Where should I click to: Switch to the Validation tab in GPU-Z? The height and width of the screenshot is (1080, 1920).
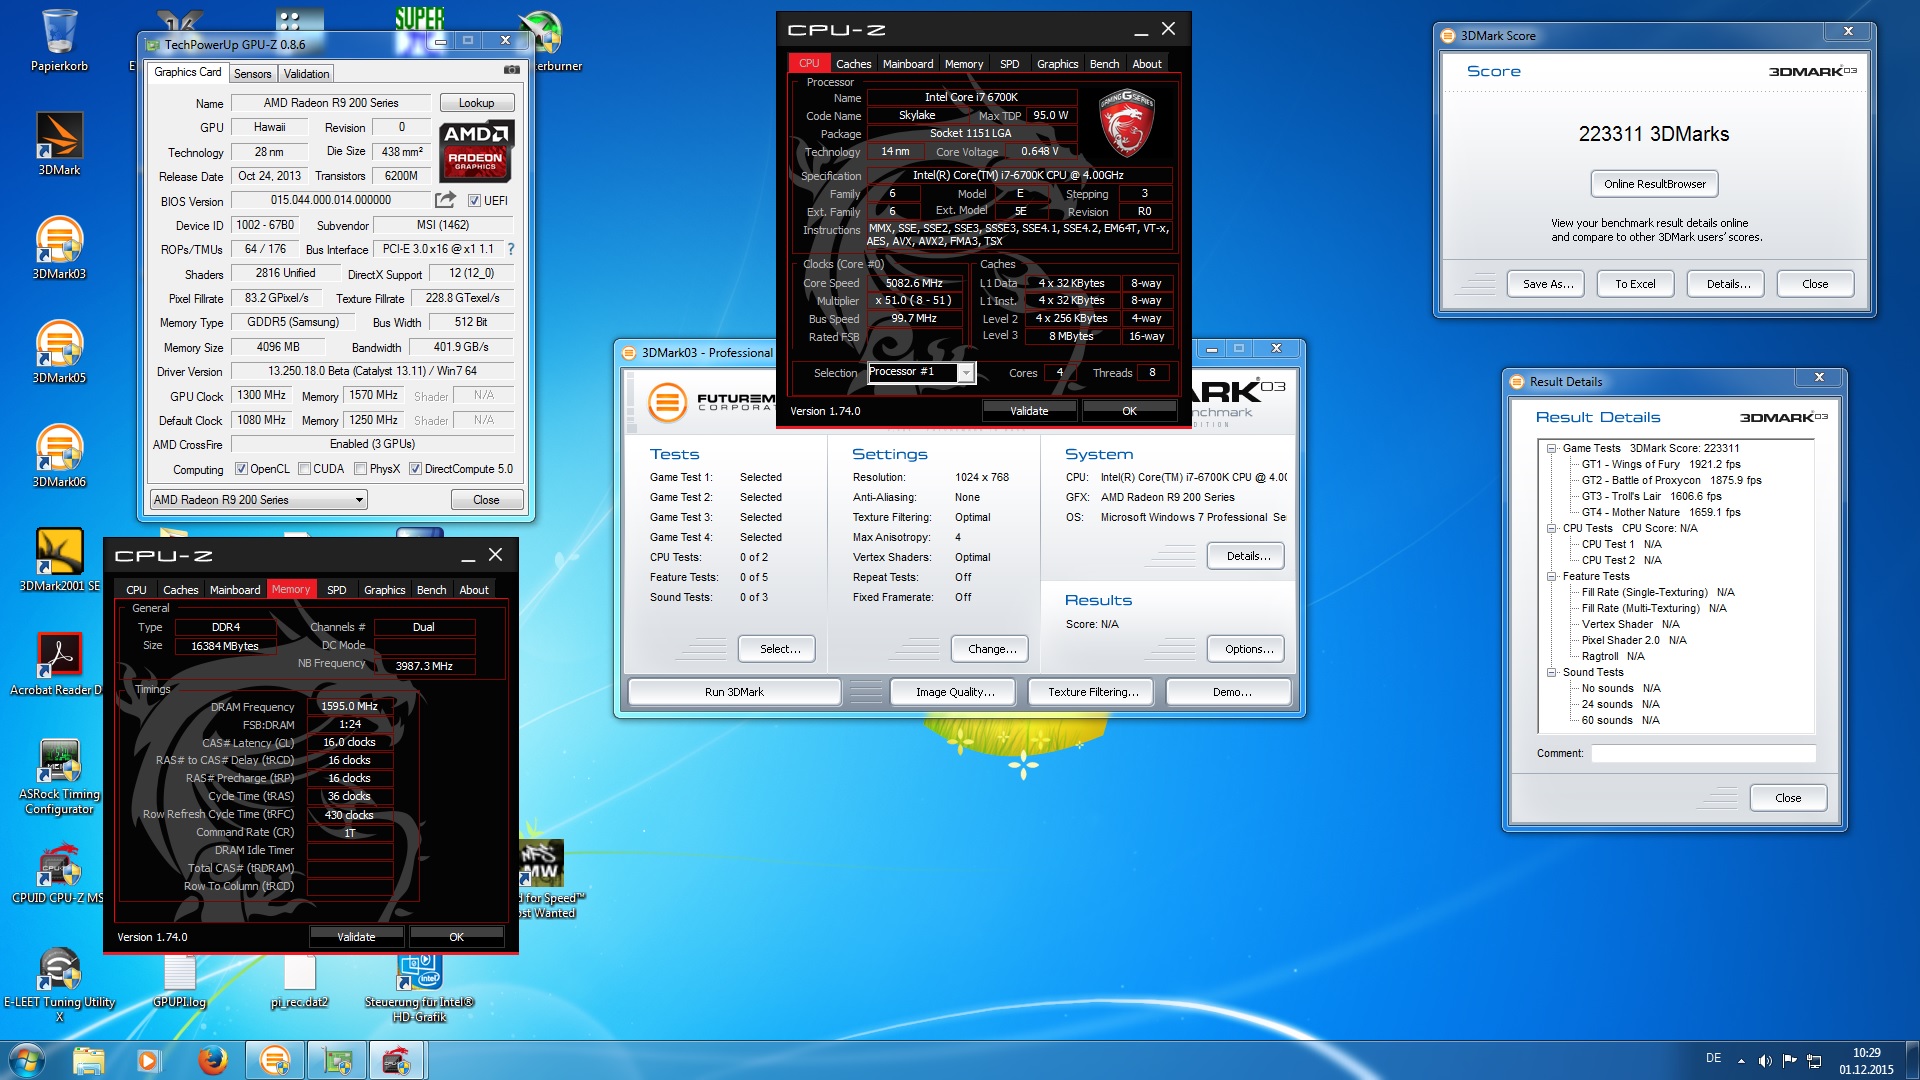[x=306, y=74]
